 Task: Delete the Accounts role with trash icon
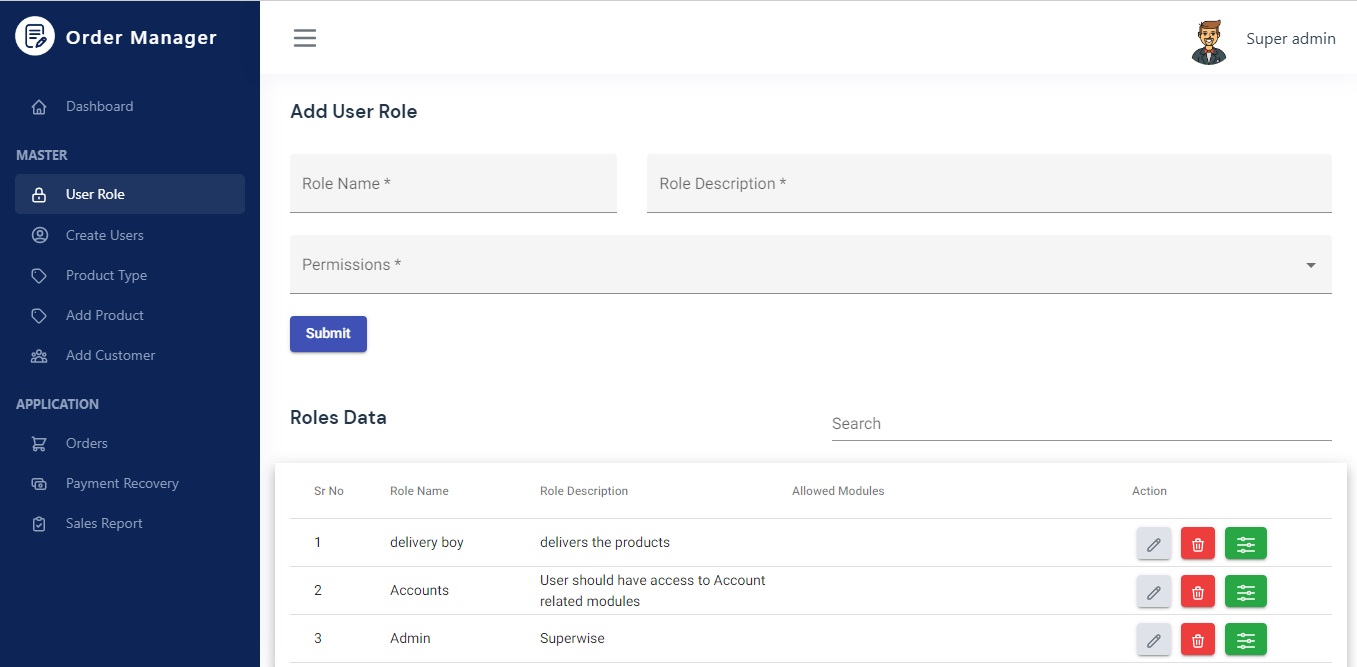coord(1197,591)
